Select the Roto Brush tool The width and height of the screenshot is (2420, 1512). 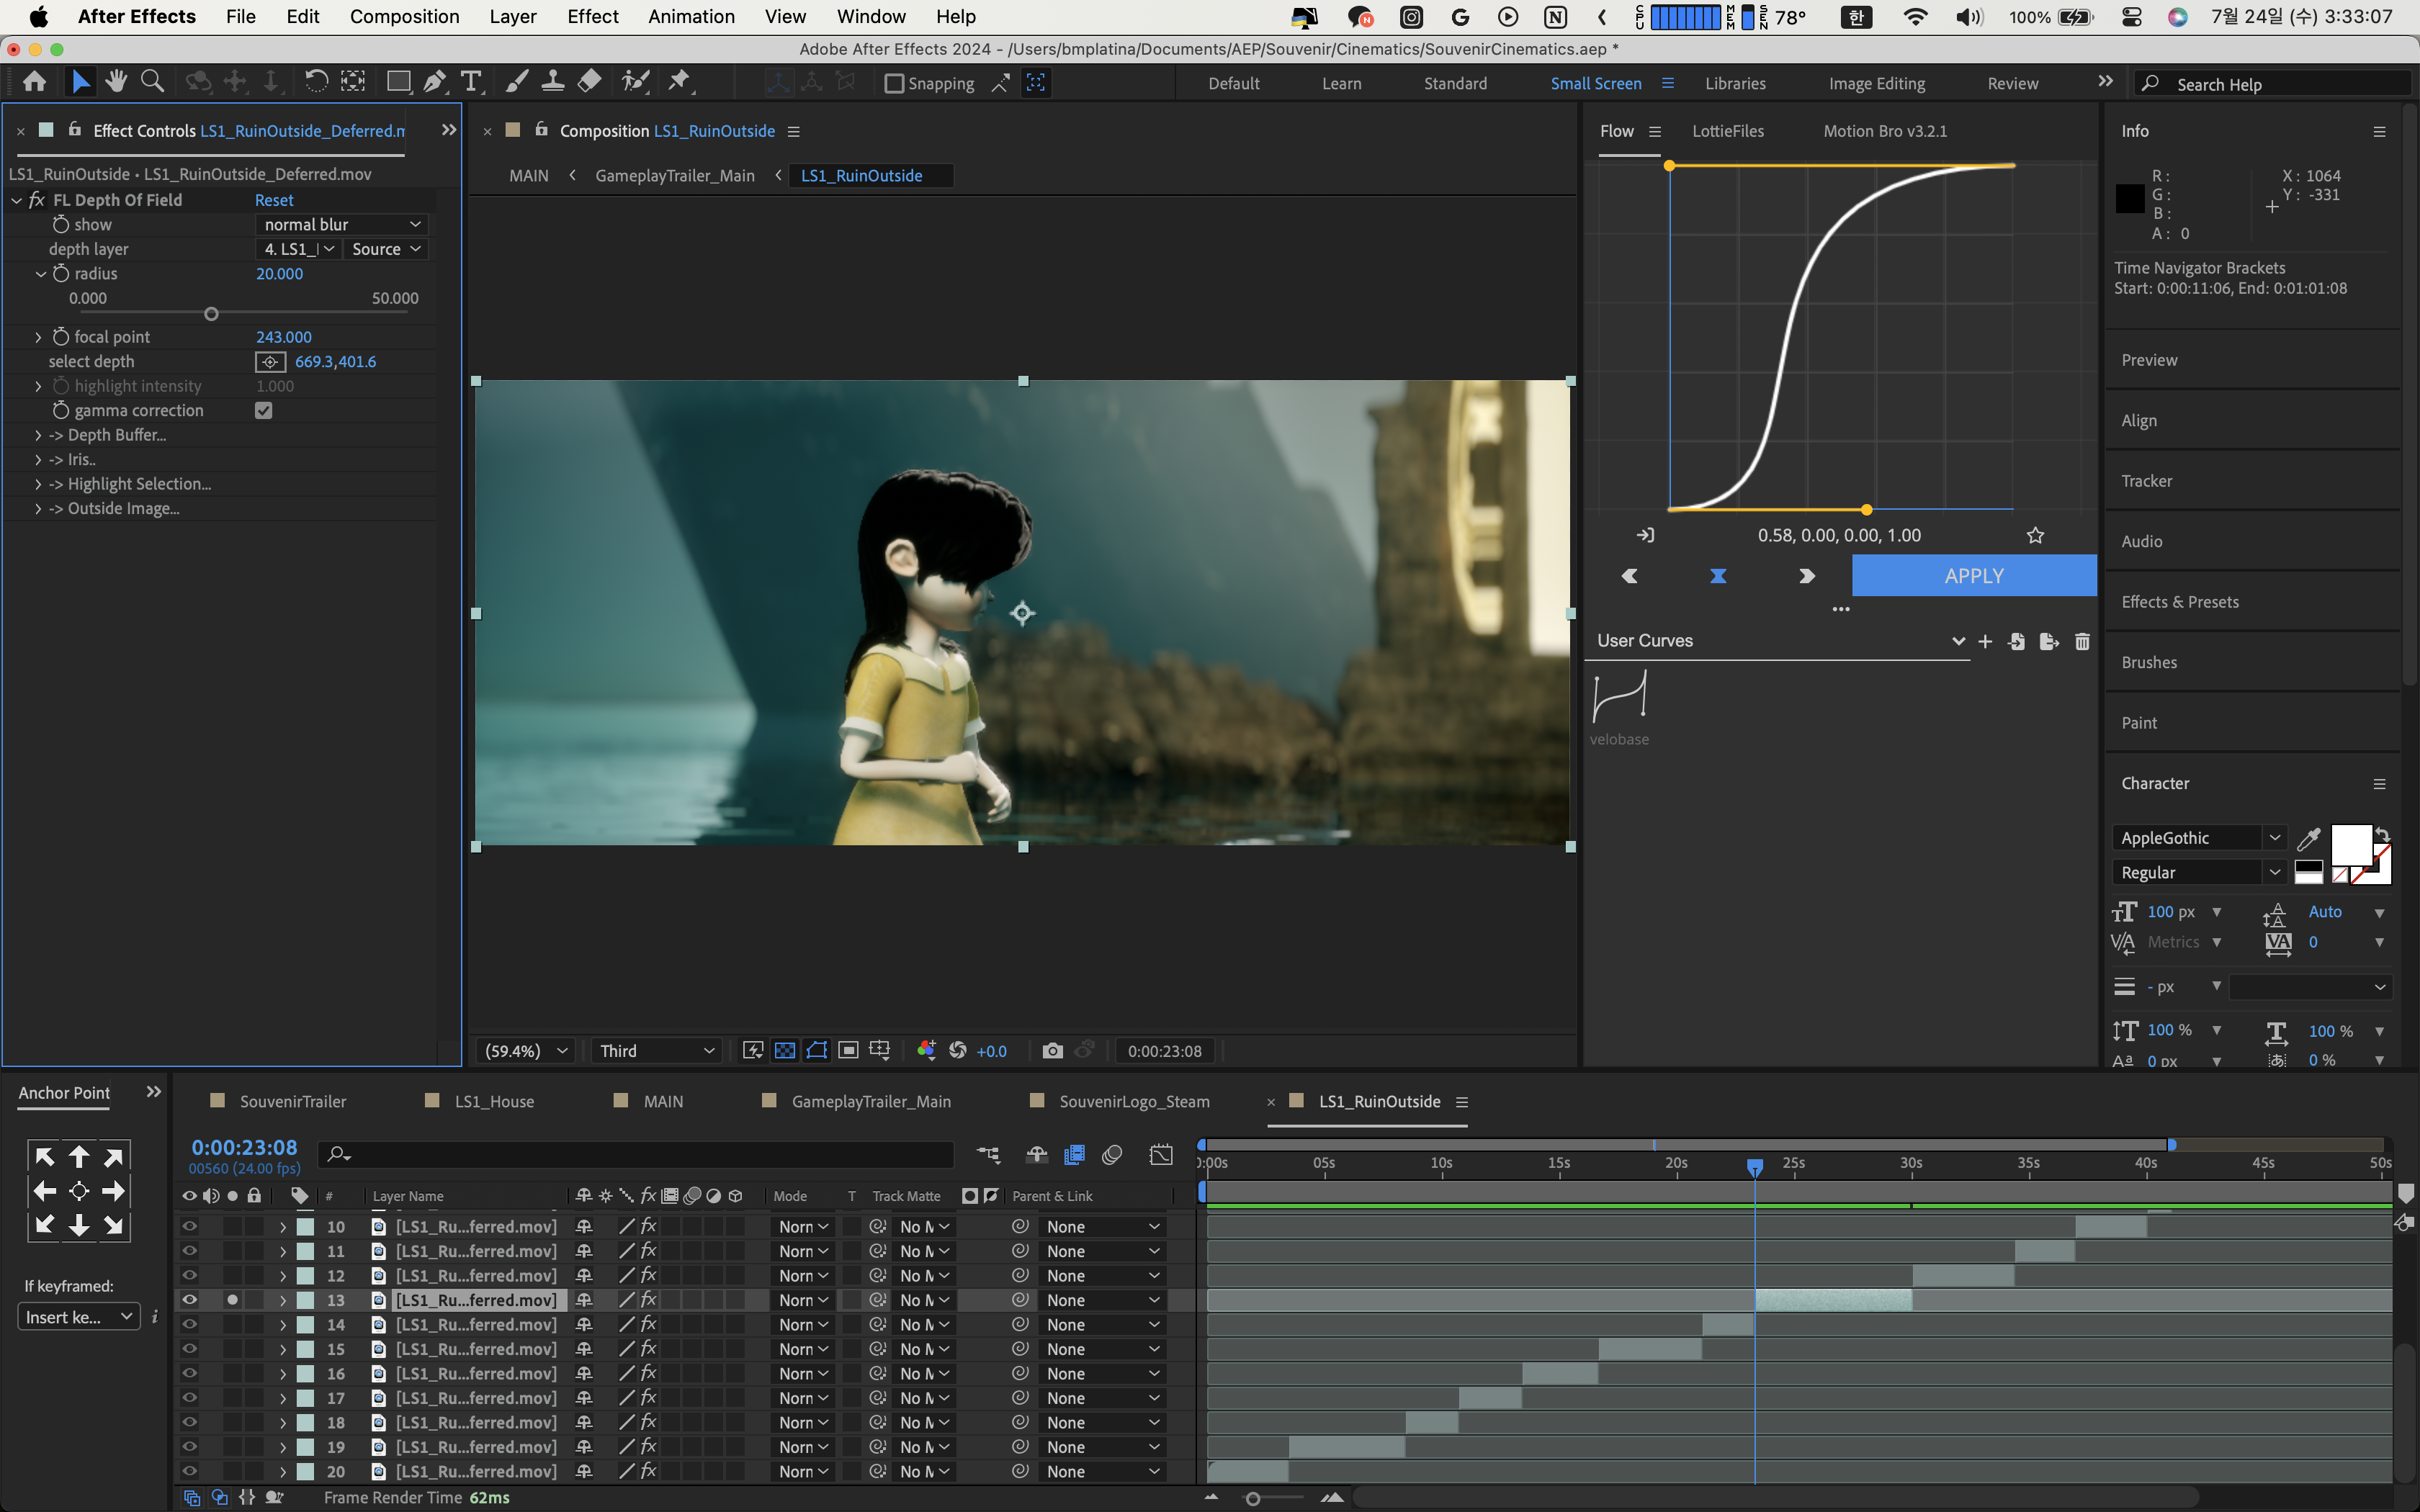click(x=635, y=82)
